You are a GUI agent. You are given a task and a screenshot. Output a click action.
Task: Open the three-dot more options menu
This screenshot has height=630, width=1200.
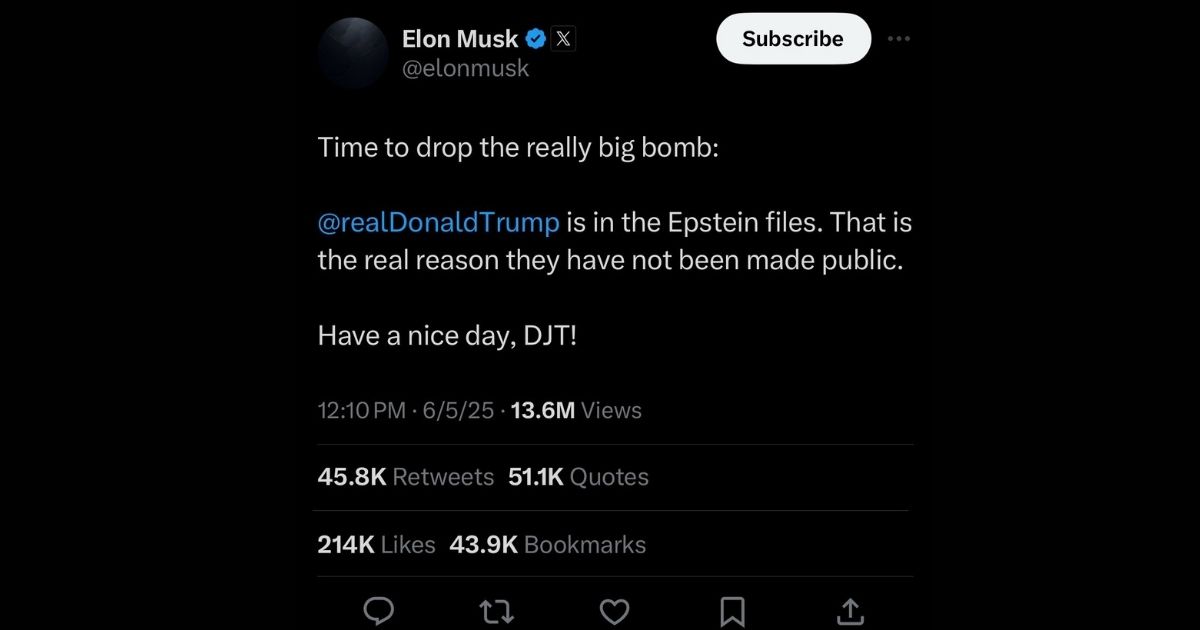click(x=898, y=38)
